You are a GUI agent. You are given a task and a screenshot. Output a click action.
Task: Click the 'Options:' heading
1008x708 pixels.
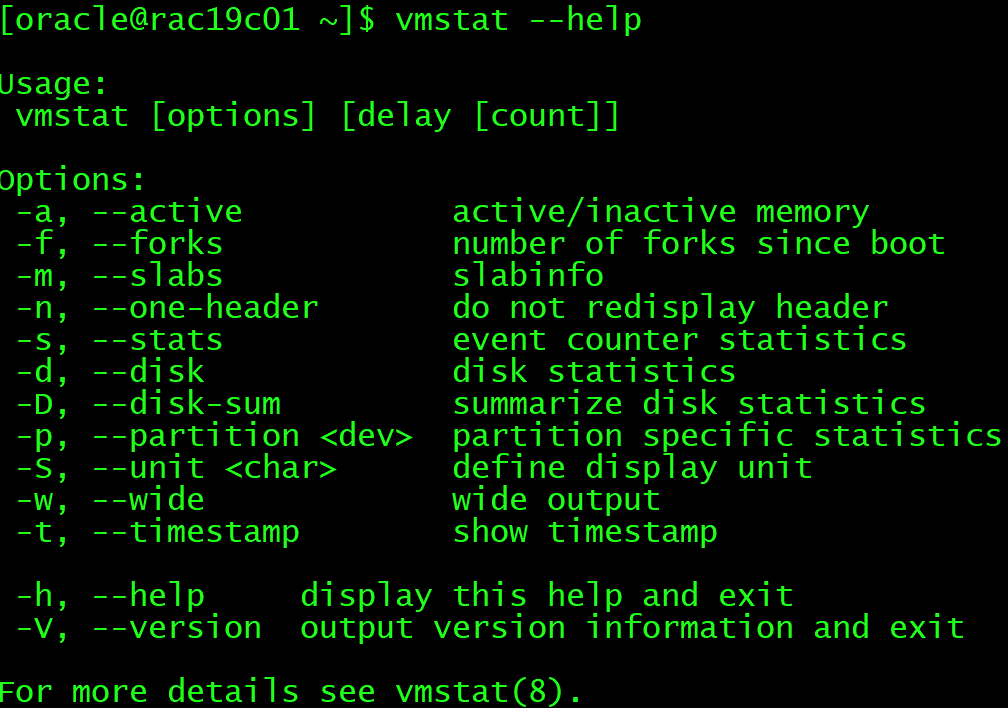pos(73,180)
